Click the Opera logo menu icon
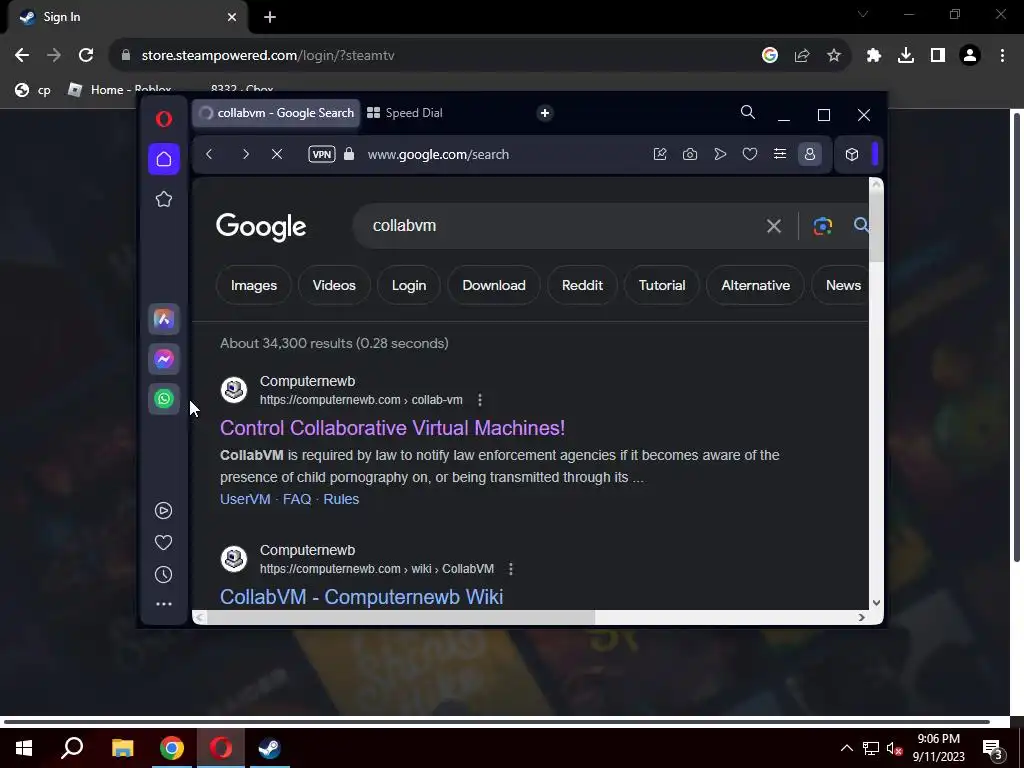Image resolution: width=1024 pixels, height=768 pixels. click(x=164, y=118)
